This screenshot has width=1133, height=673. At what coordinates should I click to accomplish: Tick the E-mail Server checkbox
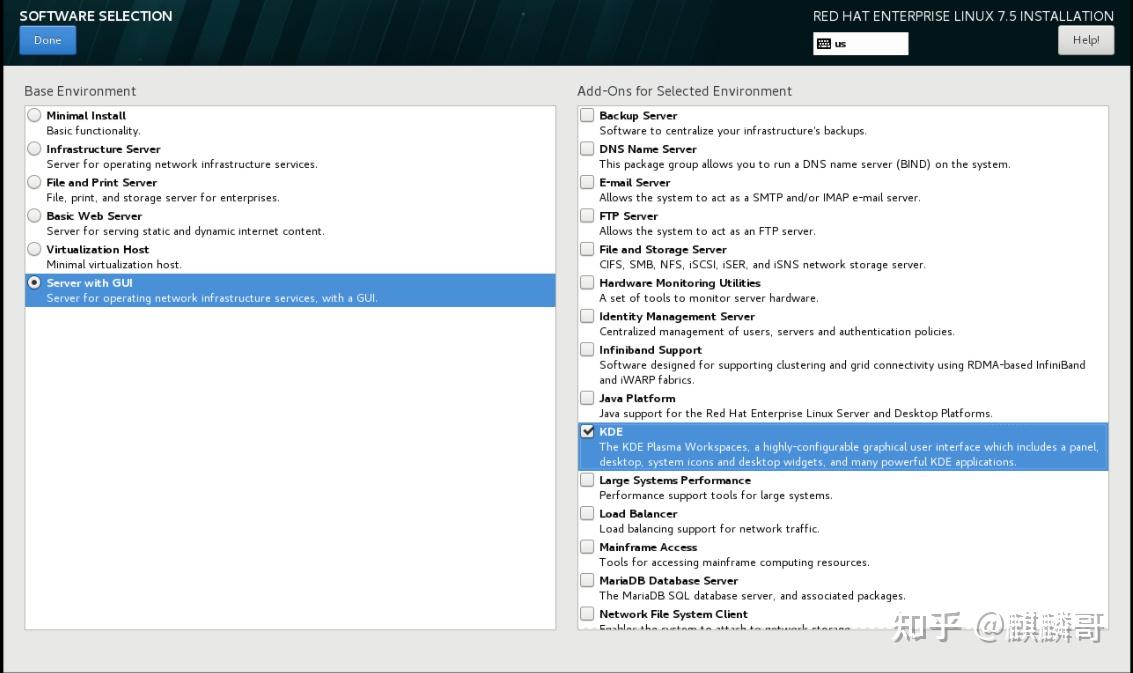tap(587, 182)
